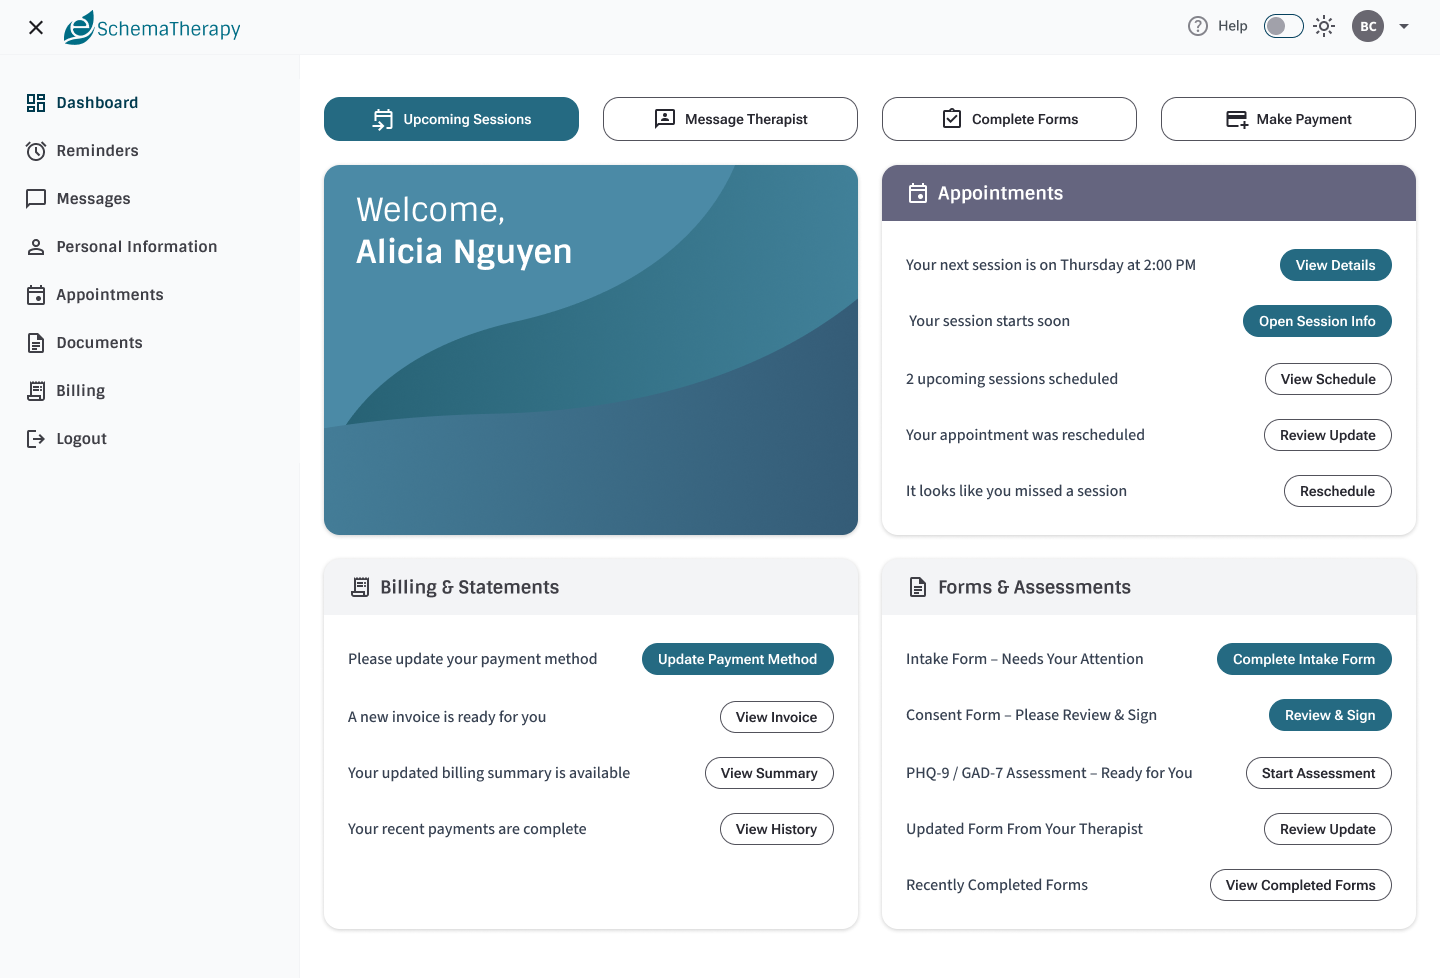Open Help from the question mark icon
This screenshot has height=978, width=1440.
tap(1198, 26)
